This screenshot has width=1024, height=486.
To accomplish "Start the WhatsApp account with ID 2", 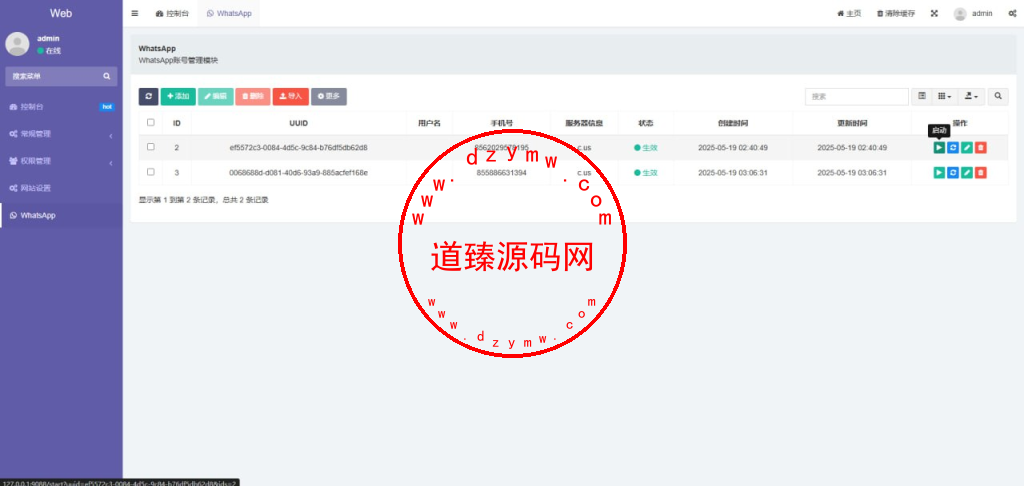I will 938,148.
